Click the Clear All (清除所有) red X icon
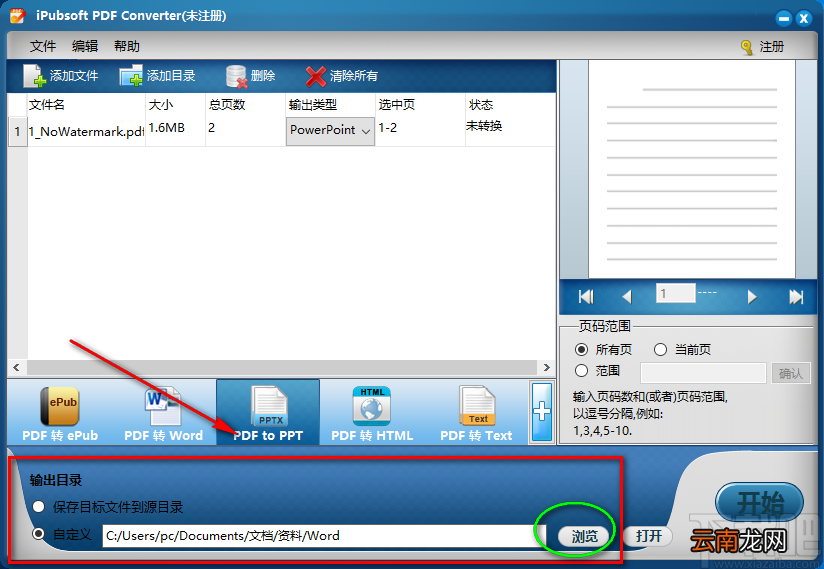 pyautogui.click(x=315, y=77)
